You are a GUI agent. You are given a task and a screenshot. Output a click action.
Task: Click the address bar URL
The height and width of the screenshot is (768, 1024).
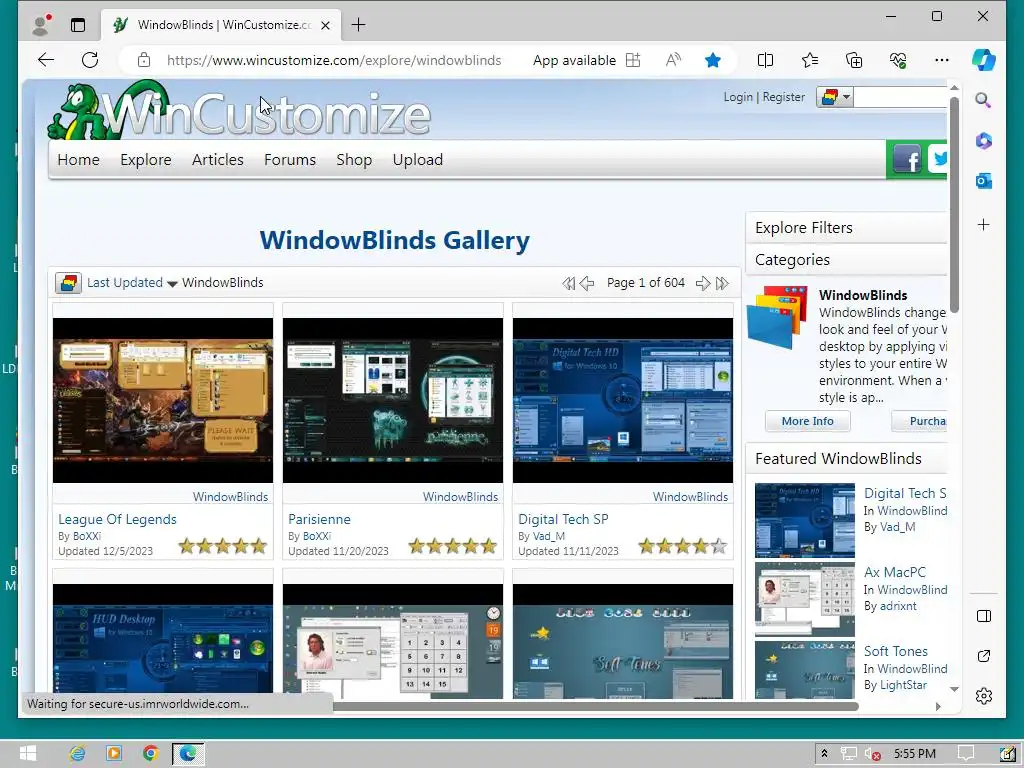click(334, 60)
